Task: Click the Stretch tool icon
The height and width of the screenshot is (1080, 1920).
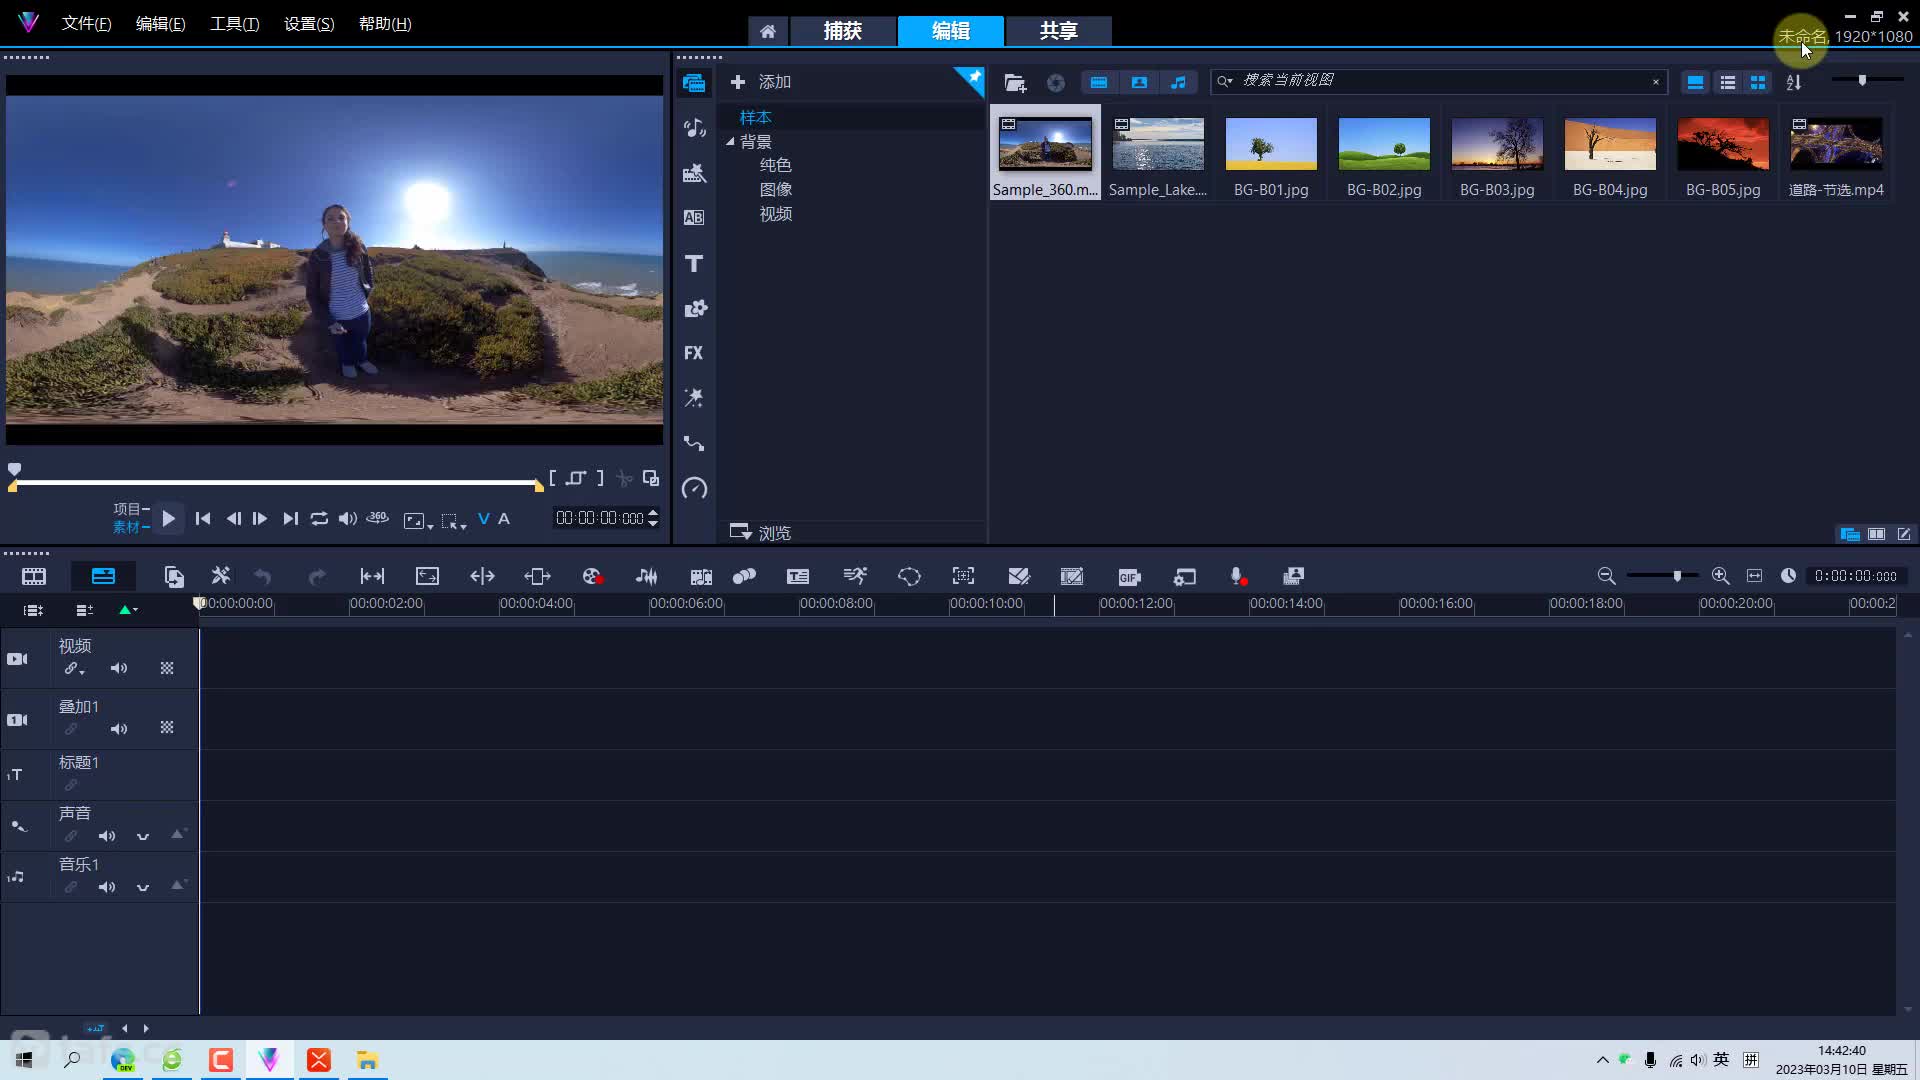Action: tap(427, 577)
